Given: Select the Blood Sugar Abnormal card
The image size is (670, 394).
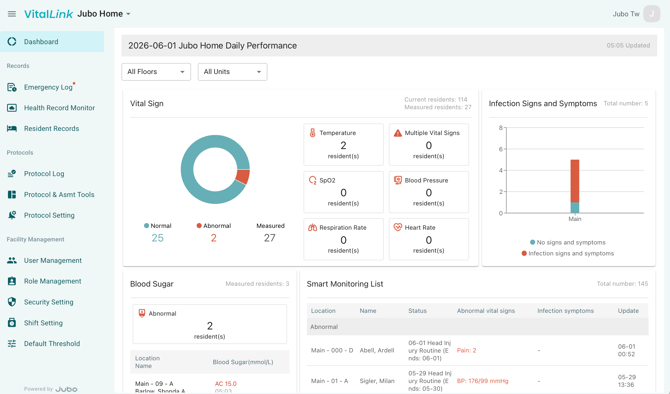Looking at the screenshot, I should pos(210,324).
